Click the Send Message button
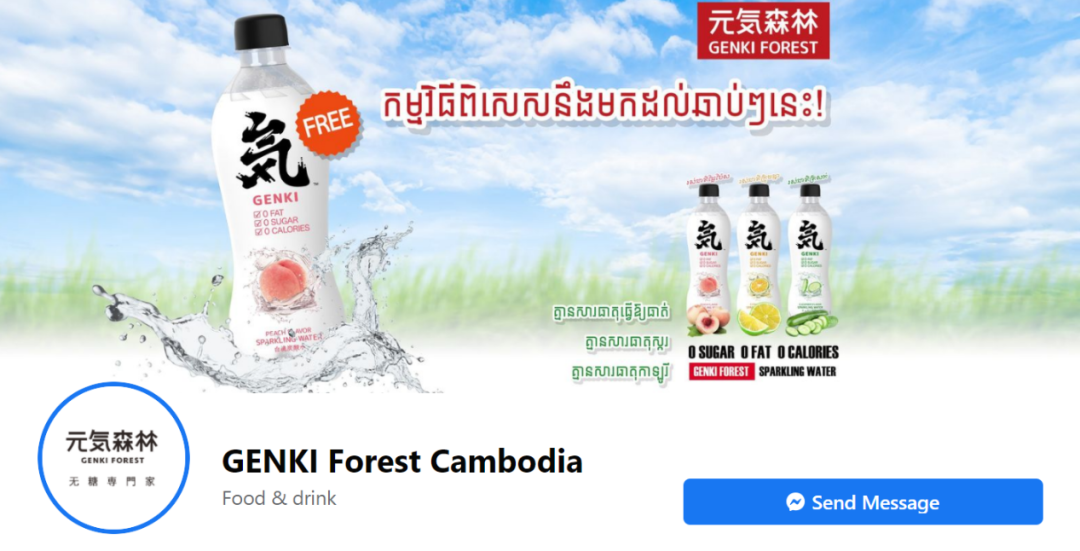 [x=863, y=502]
